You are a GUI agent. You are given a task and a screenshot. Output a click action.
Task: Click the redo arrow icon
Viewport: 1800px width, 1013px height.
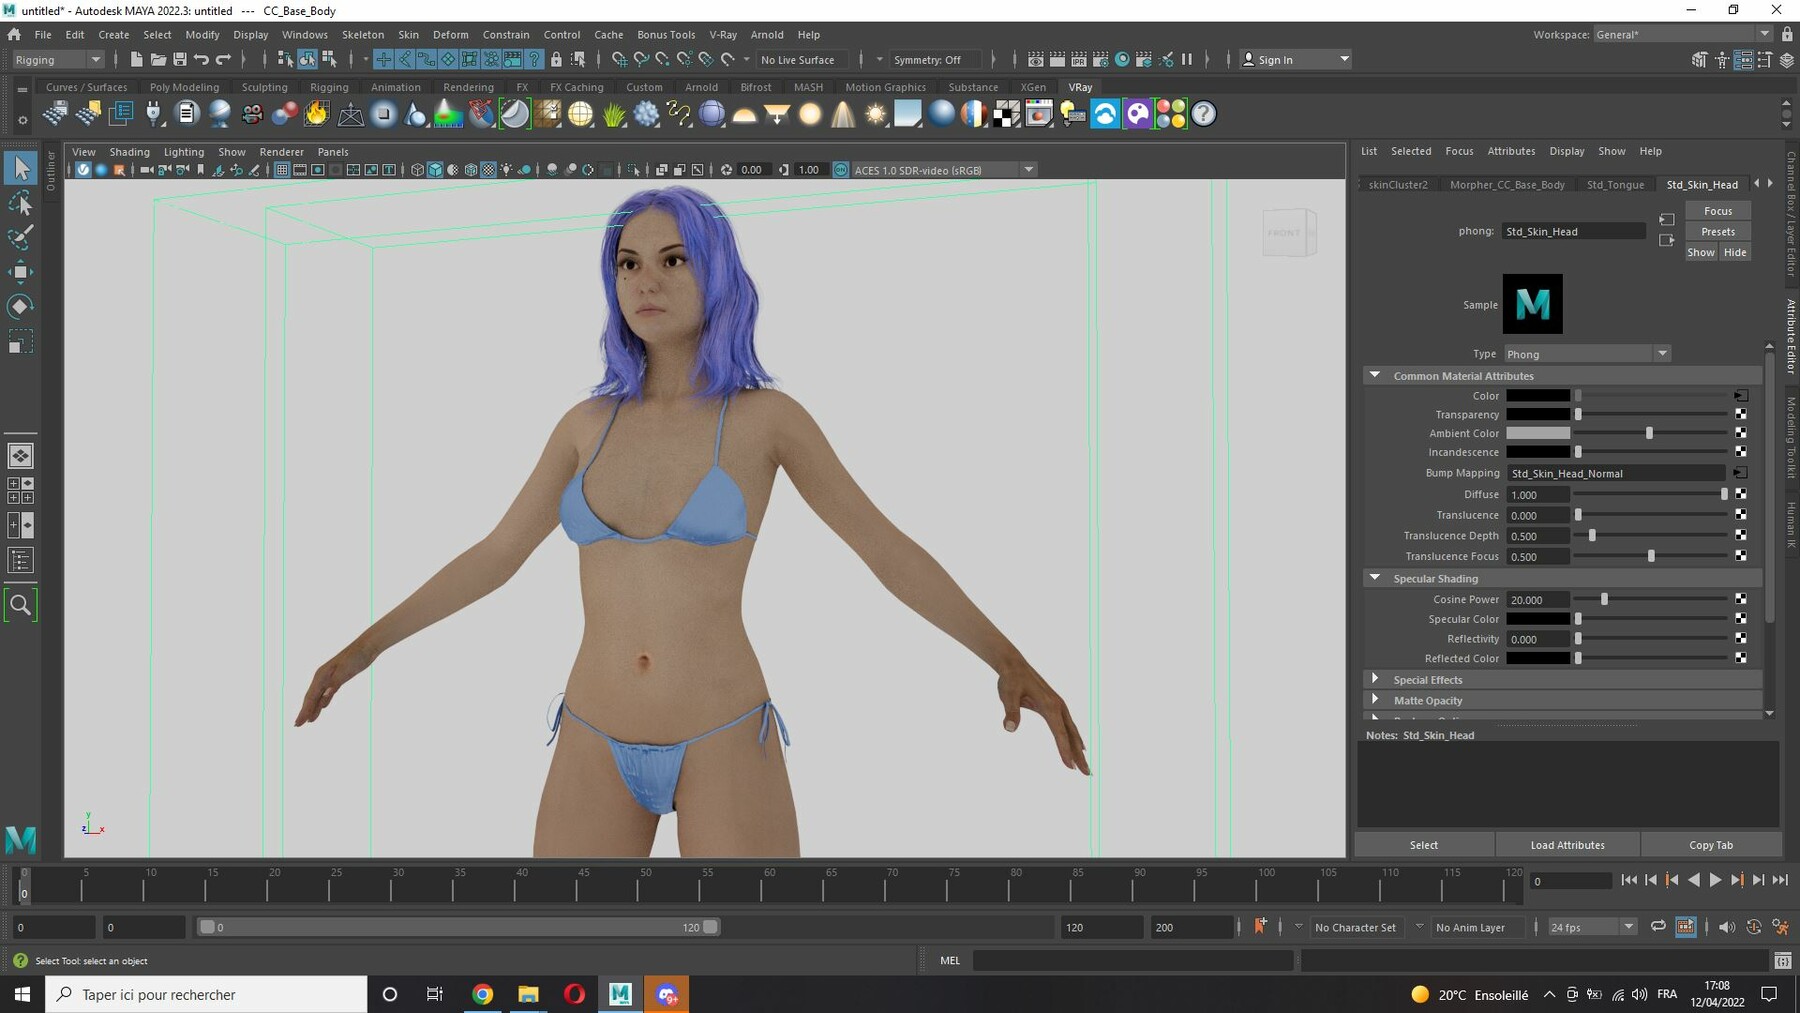[224, 59]
